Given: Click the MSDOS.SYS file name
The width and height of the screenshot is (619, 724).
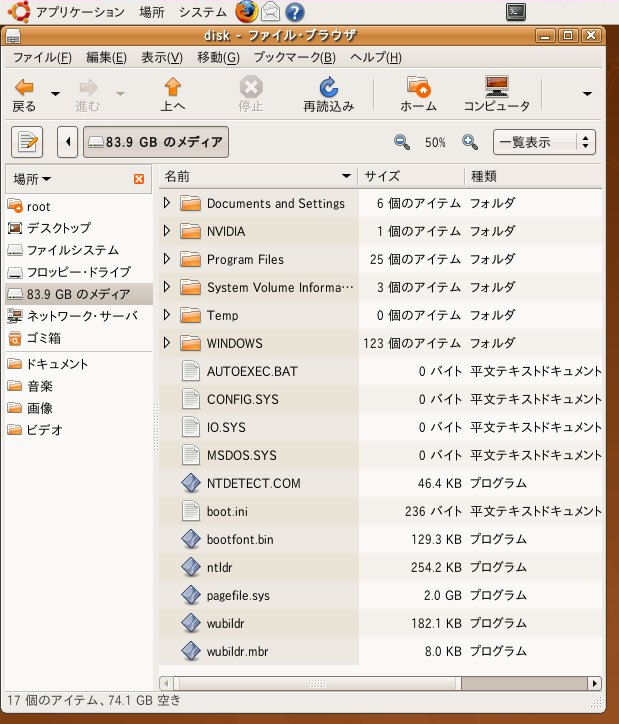Looking at the screenshot, I should 242,455.
